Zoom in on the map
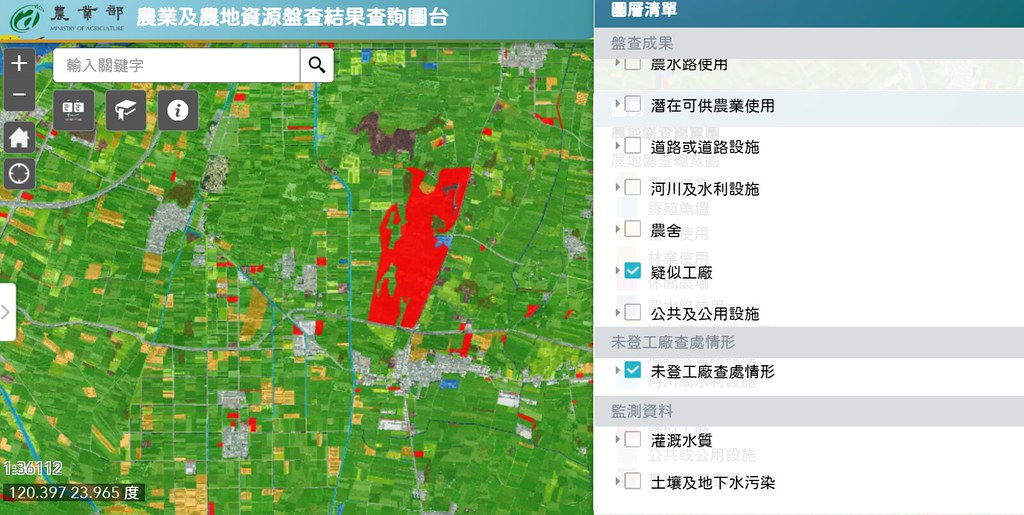 [x=19, y=64]
